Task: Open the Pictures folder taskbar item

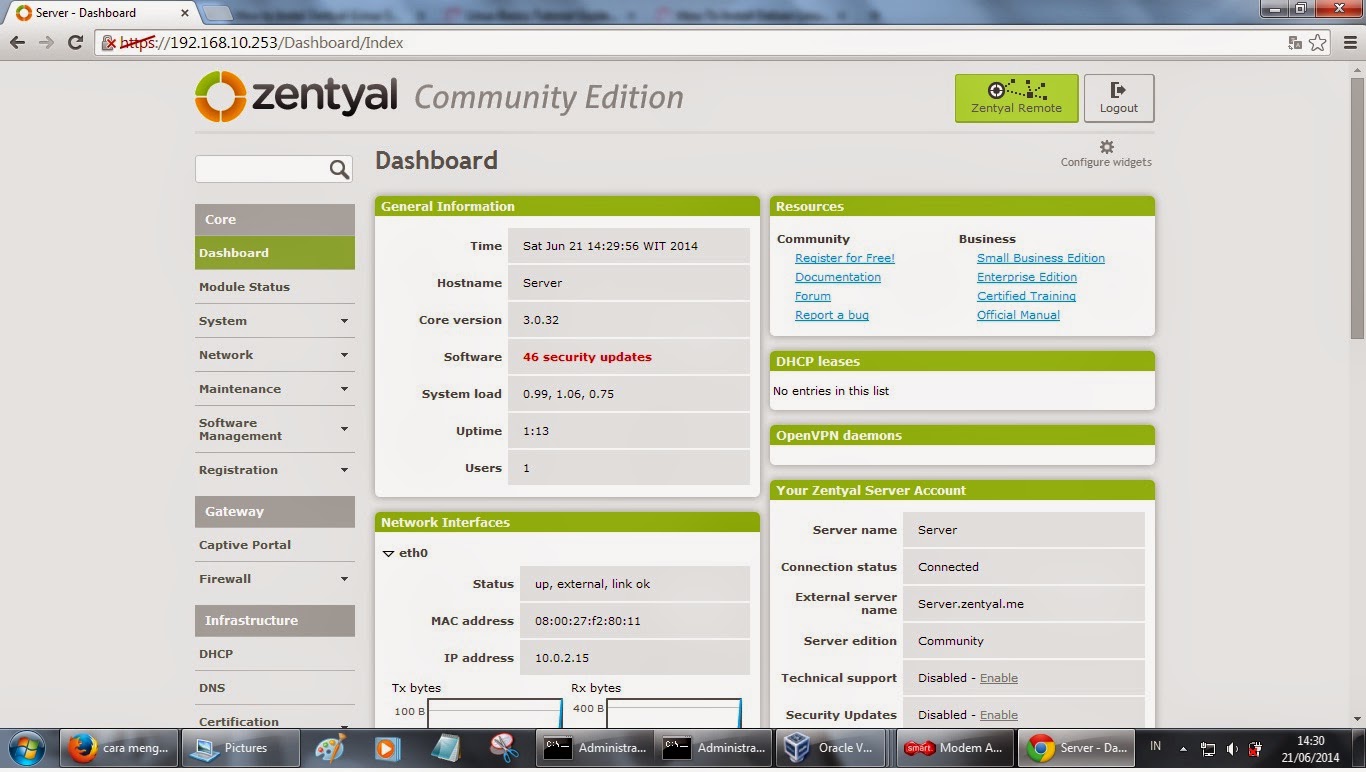Action: pyautogui.click(x=242, y=748)
